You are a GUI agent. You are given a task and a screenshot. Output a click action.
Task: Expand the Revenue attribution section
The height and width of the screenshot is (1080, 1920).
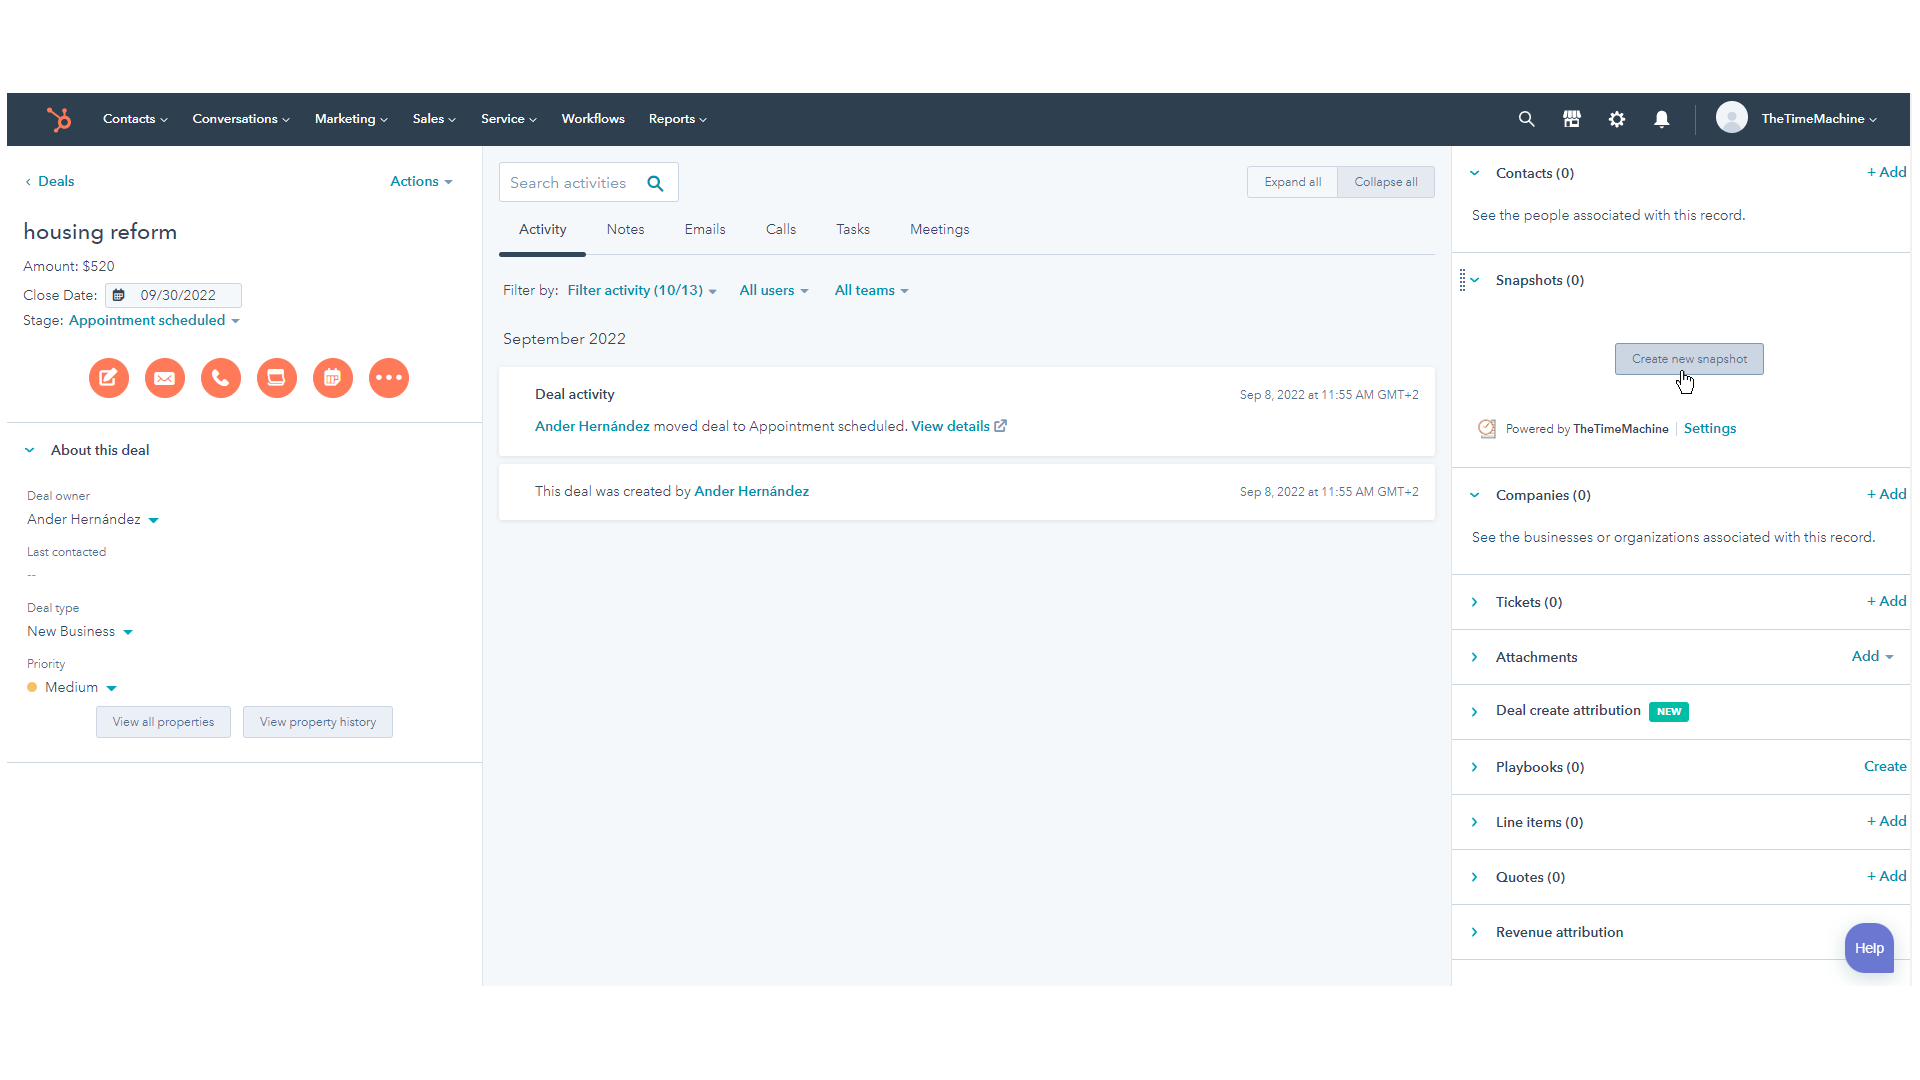pyautogui.click(x=1474, y=932)
